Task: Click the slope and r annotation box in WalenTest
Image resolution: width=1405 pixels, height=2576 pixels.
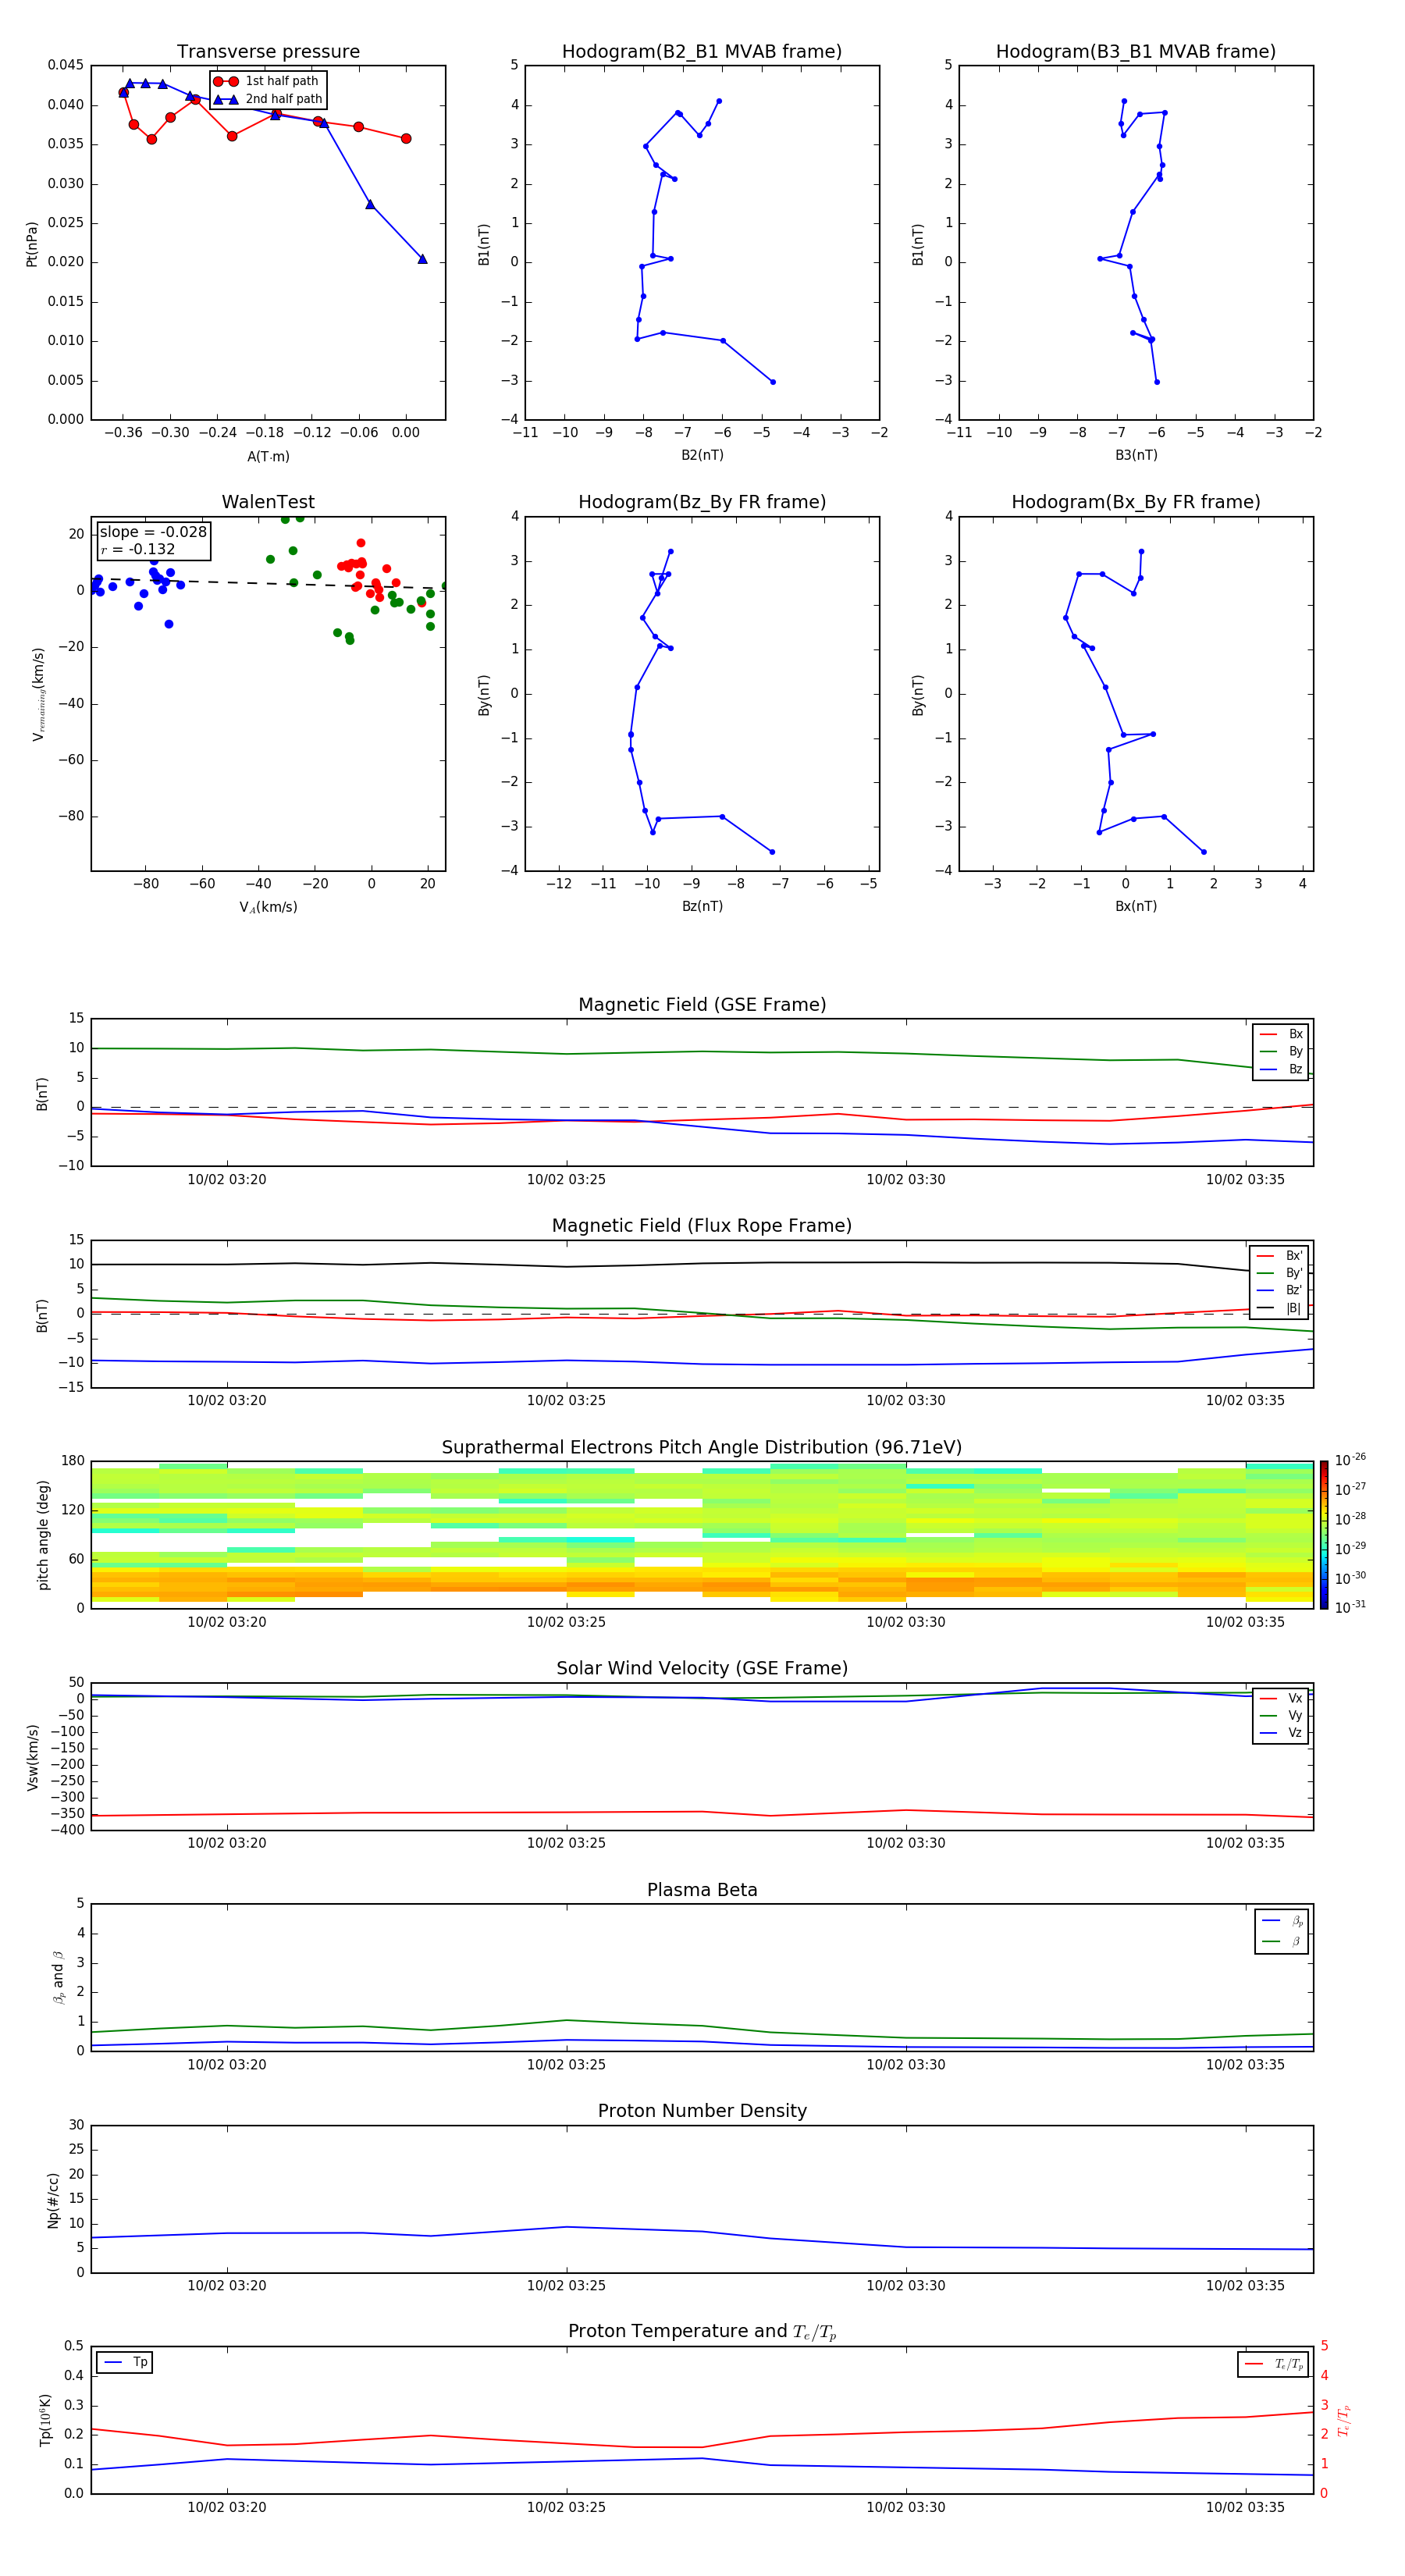Action: [x=153, y=540]
